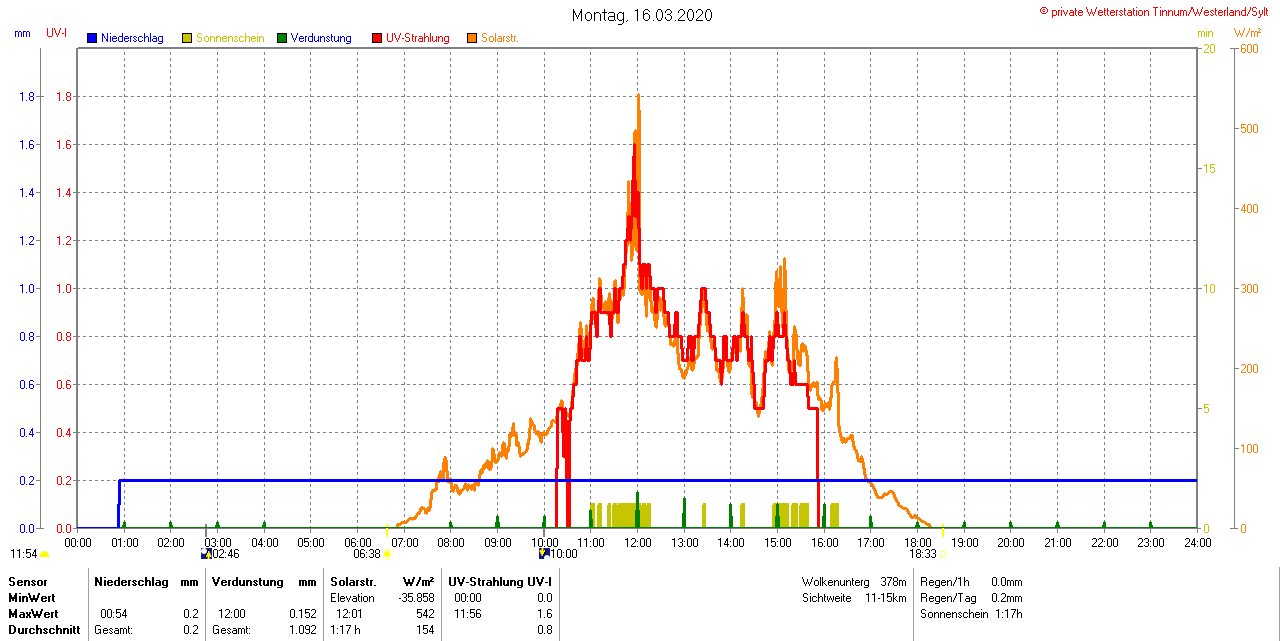Click the Solarstr. column heading in table
The height and width of the screenshot is (641, 1280).
click(352, 582)
